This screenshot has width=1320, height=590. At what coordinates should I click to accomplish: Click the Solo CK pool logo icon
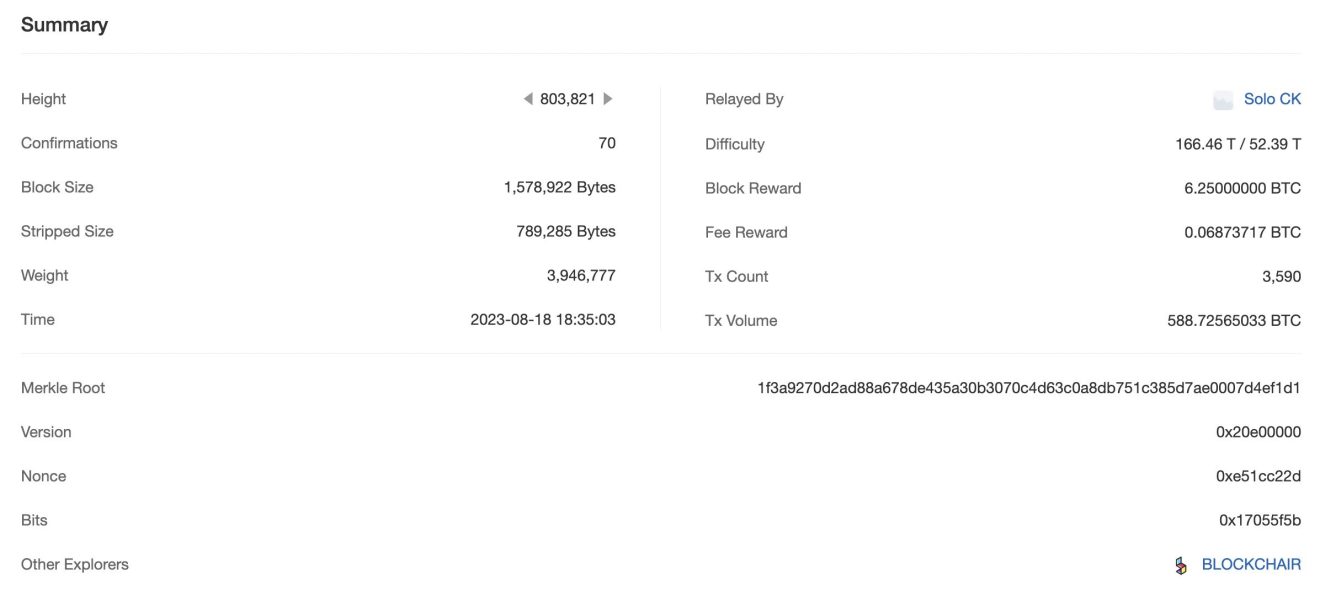coord(1223,100)
